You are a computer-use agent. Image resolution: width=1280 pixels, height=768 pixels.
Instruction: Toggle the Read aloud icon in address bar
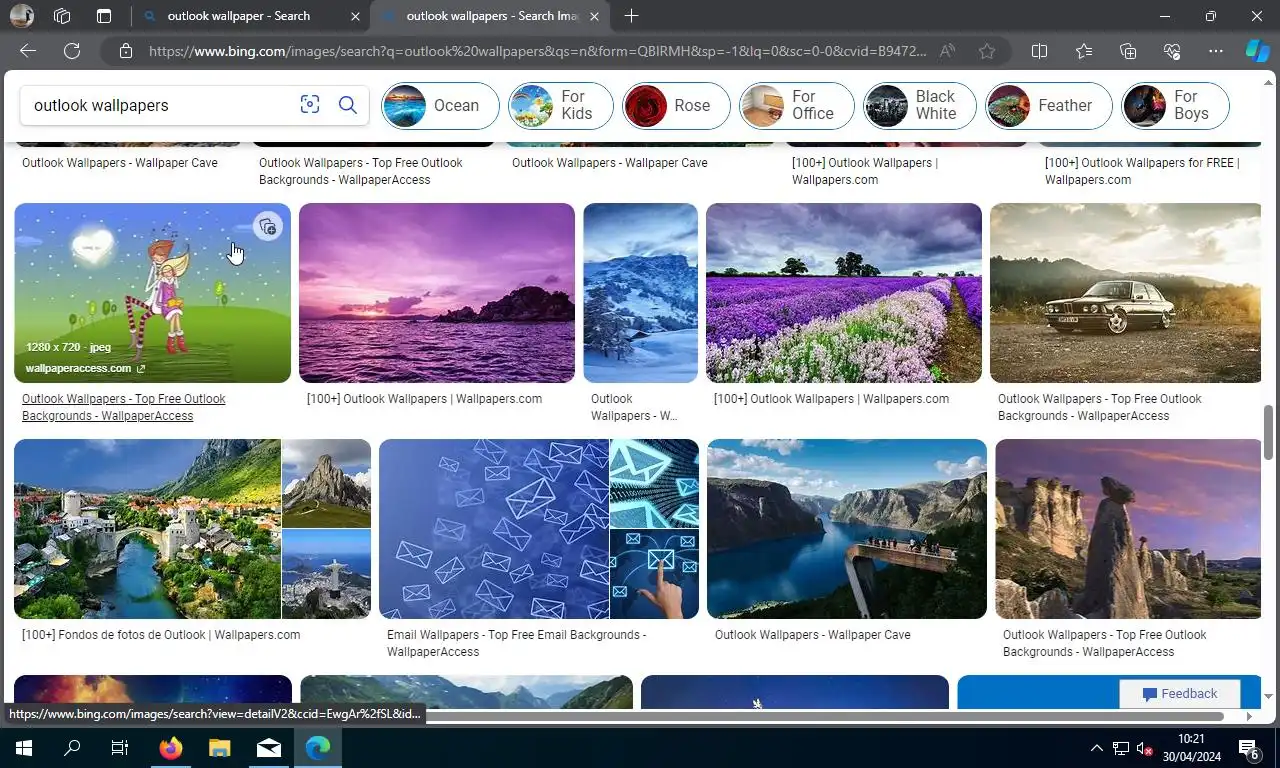[x=947, y=51]
